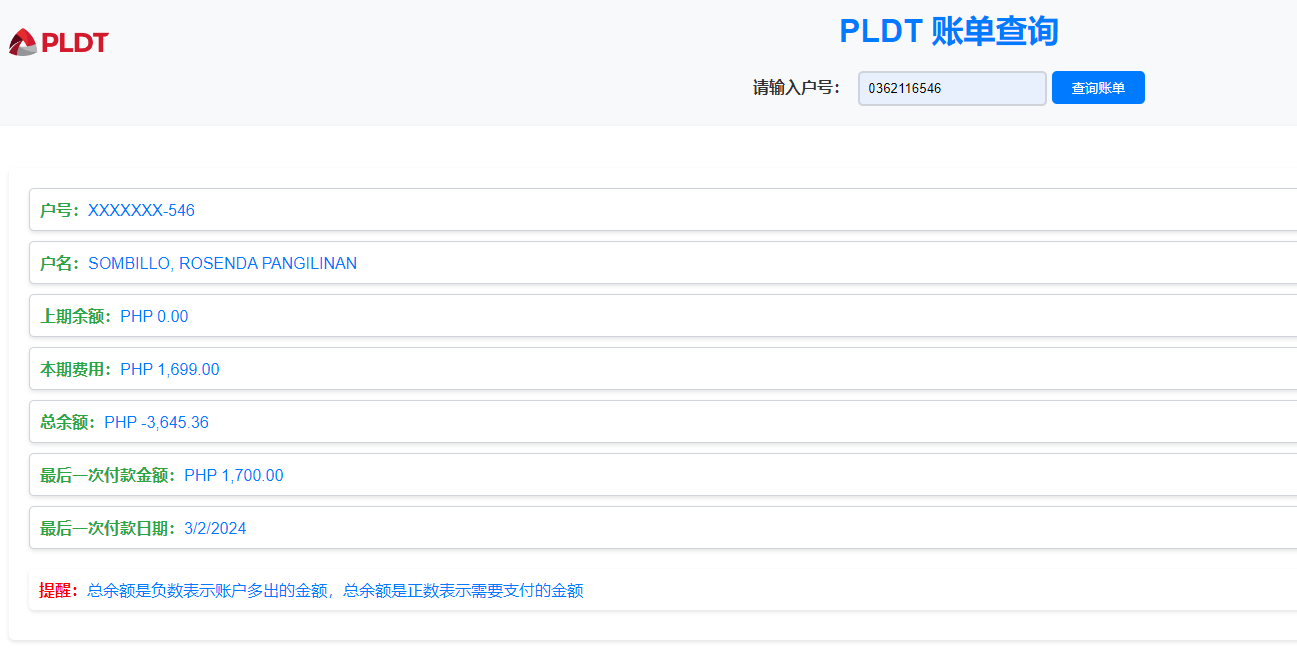The width and height of the screenshot is (1297, 655).
Task: Click the account number input field
Action: pyautogui.click(x=952, y=88)
